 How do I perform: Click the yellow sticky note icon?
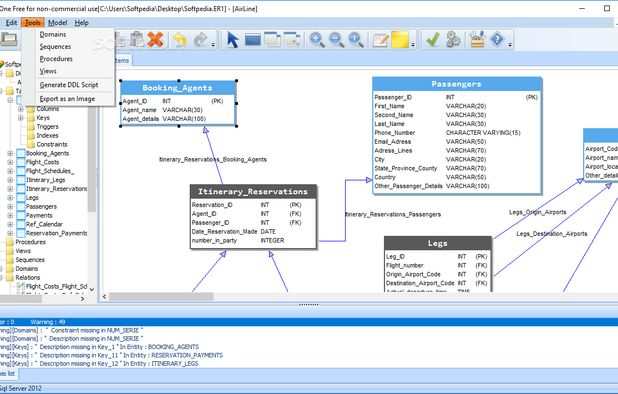400,40
